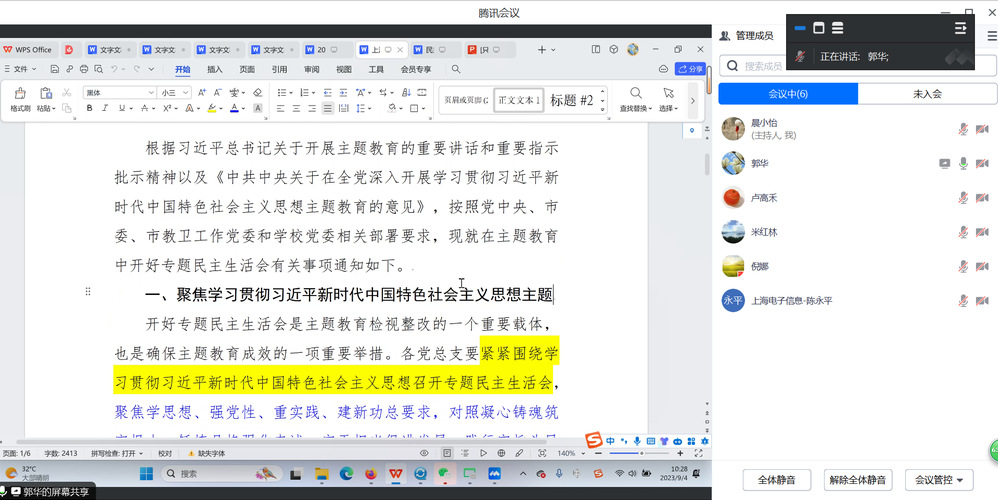The width and height of the screenshot is (998, 500).
Task: Click the Share button in WPS
Action: pos(690,69)
